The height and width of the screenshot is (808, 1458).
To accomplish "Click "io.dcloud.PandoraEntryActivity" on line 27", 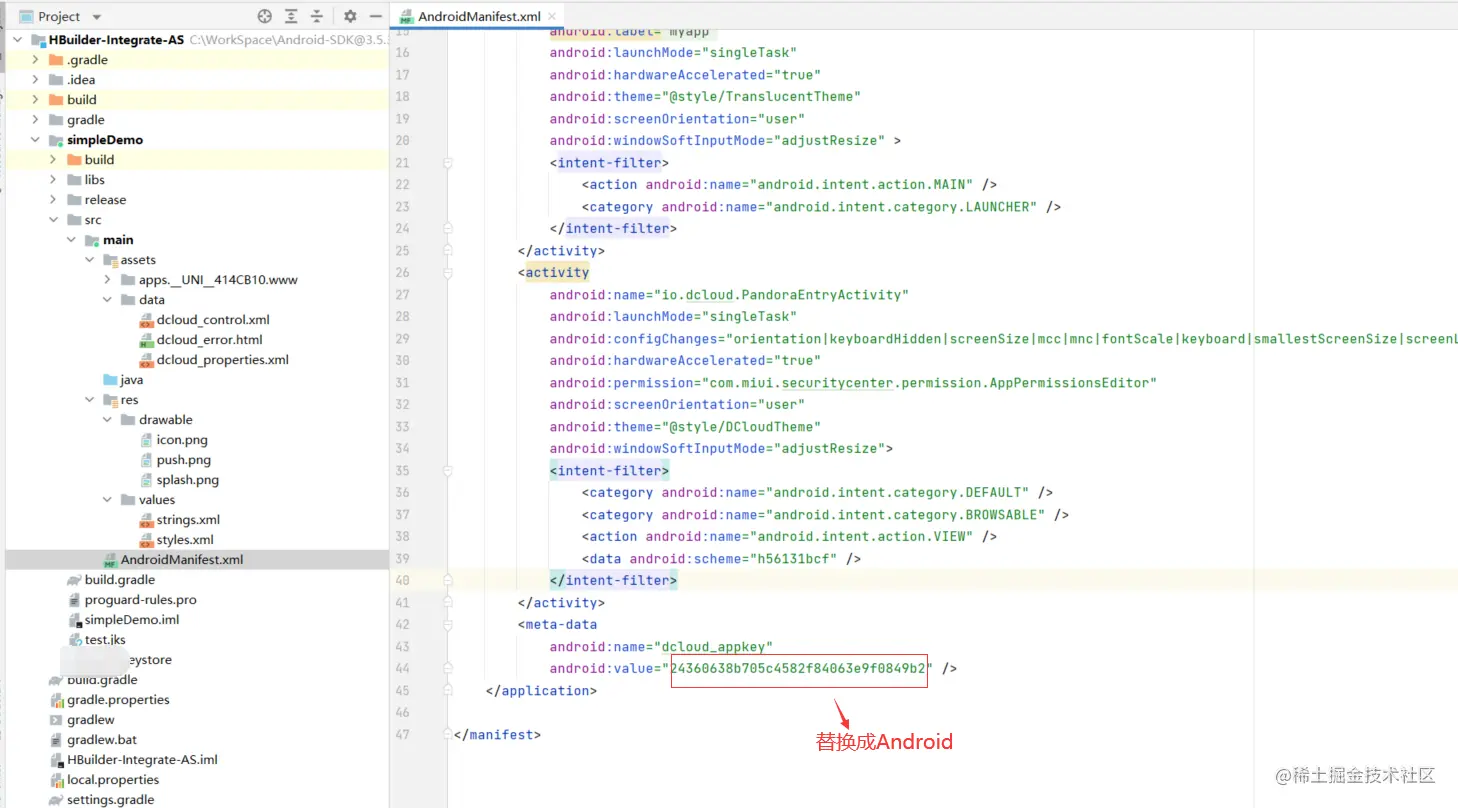I will [782, 295].
